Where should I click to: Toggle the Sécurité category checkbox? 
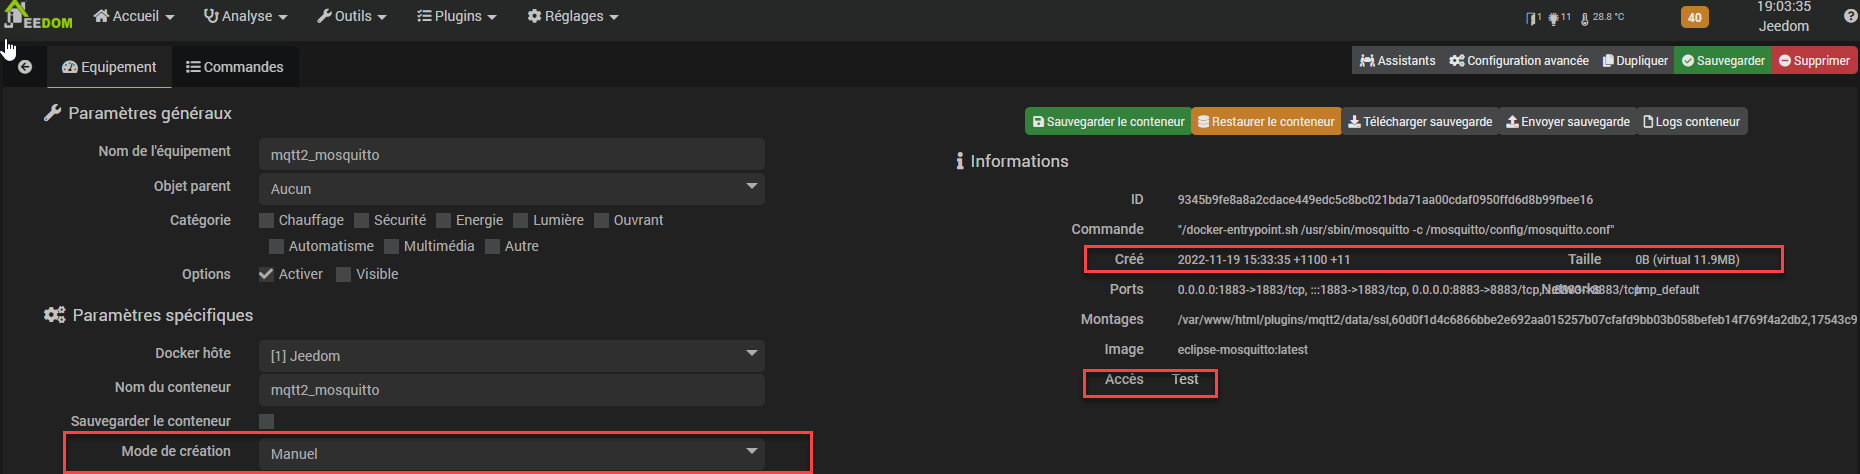coord(362,220)
